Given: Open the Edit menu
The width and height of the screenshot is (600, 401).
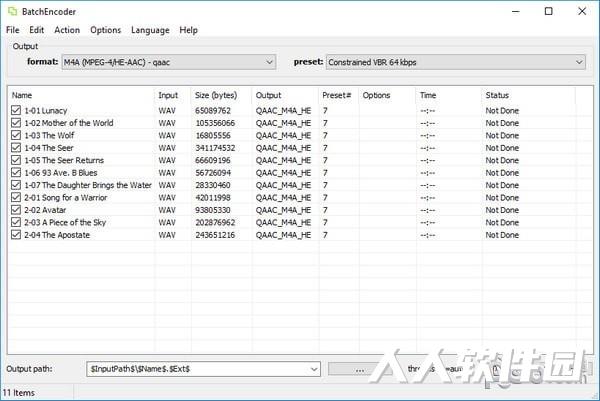Looking at the screenshot, I should (36, 30).
